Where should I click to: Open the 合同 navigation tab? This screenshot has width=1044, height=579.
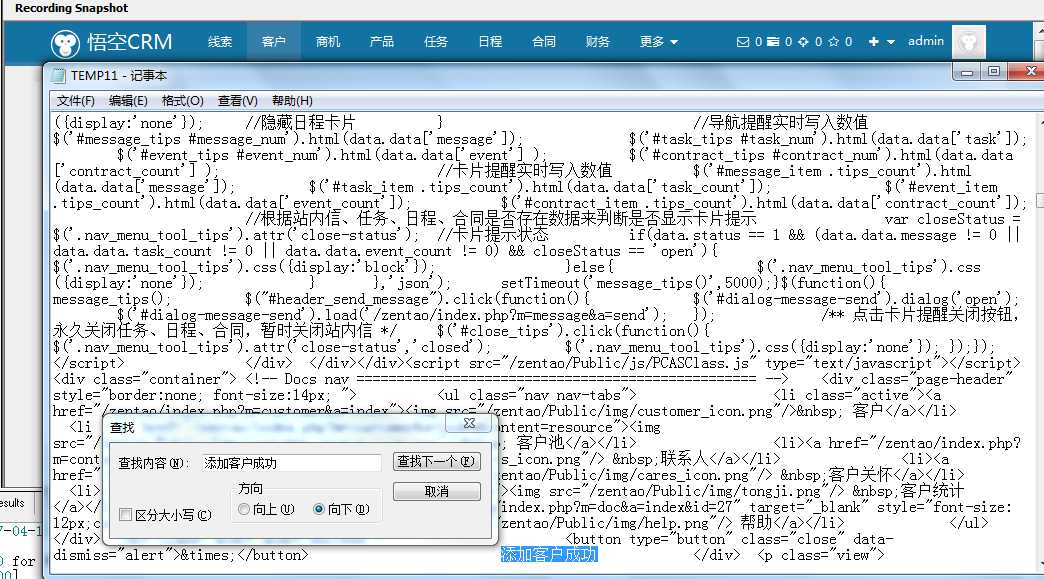click(544, 42)
